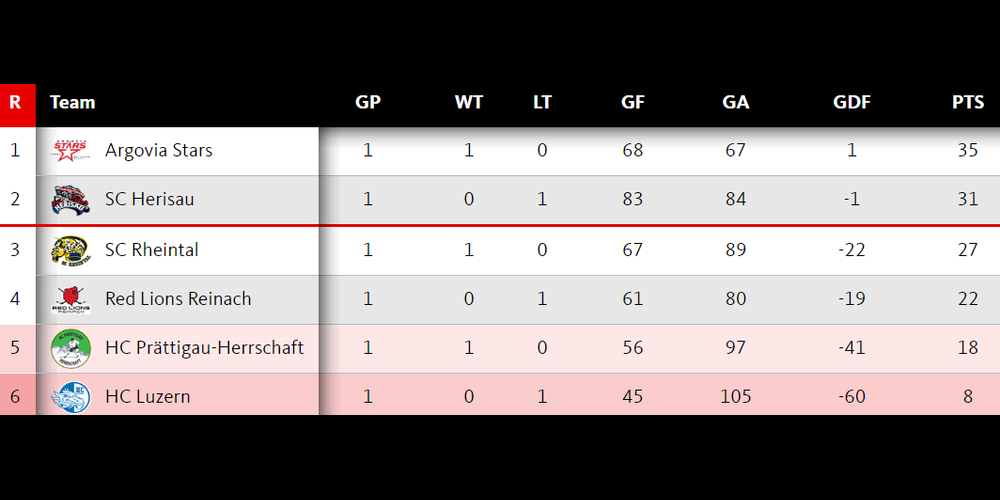The width and height of the screenshot is (1000, 500).
Task: Open the Argovia Stars team name
Action: pyautogui.click(x=159, y=151)
